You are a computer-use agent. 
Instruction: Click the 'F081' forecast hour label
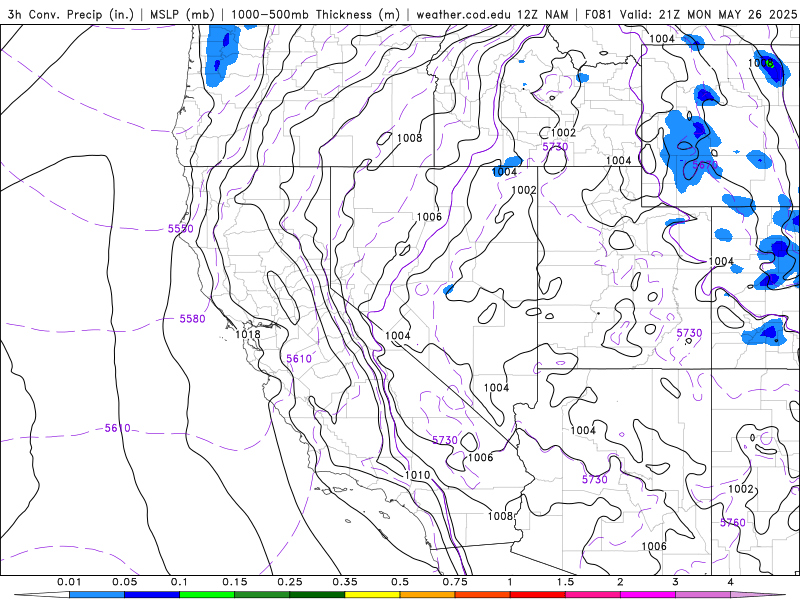coord(599,15)
